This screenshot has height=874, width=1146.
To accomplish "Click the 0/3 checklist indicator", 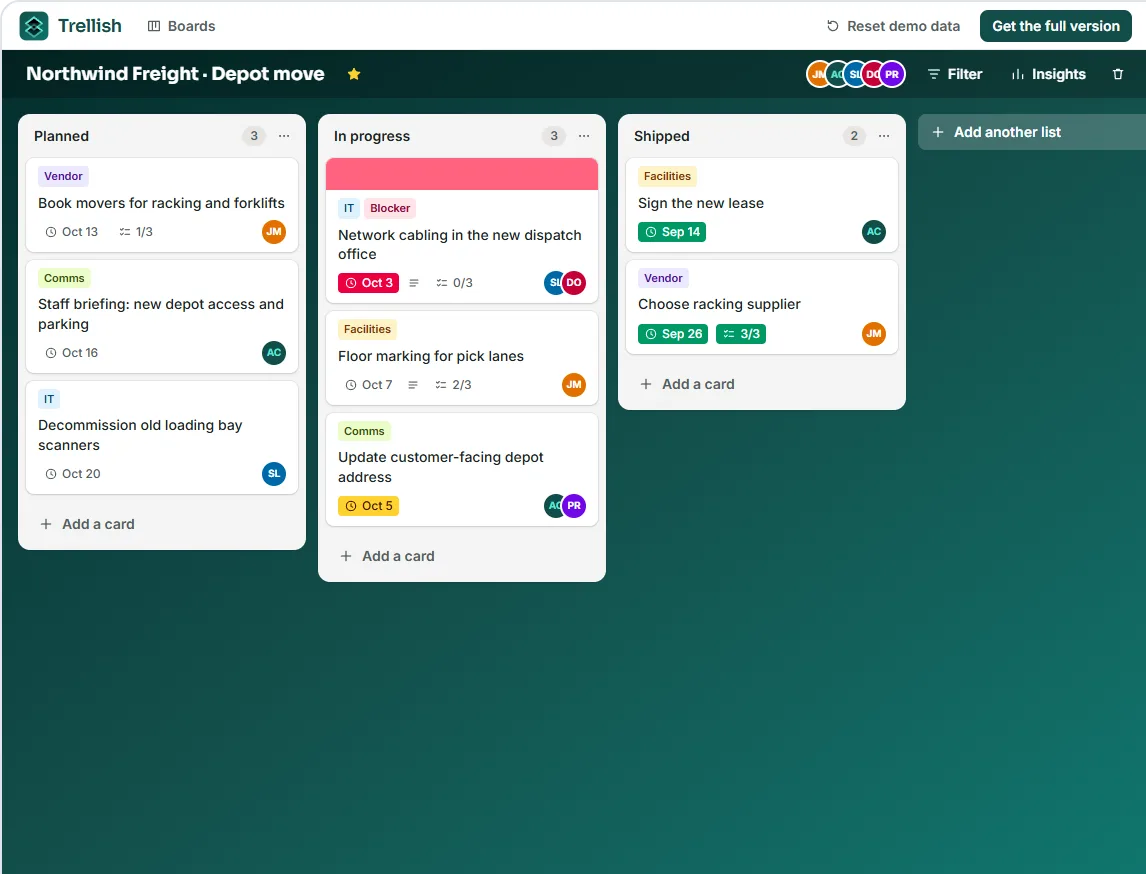I will pyautogui.click(x=454, y=283).
